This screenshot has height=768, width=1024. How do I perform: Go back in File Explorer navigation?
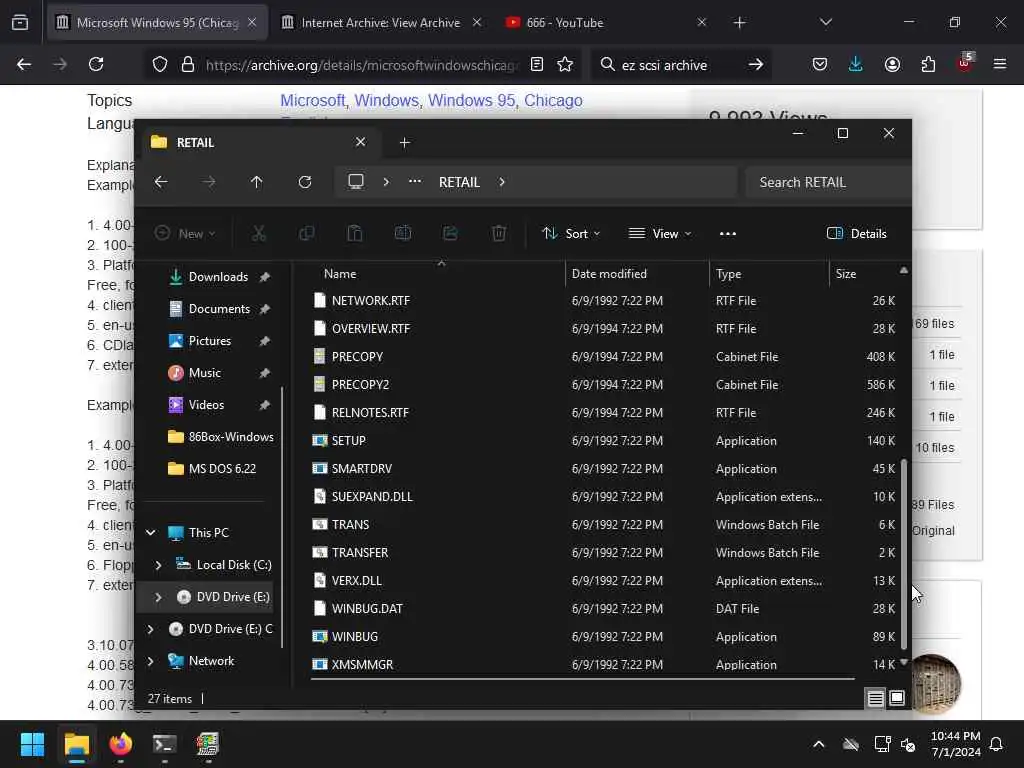161,182
